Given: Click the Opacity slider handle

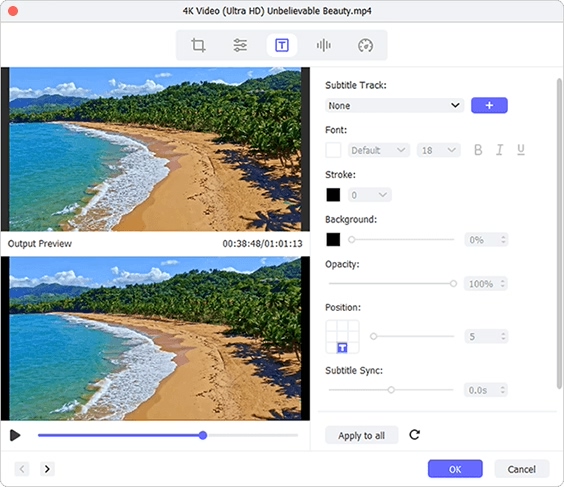Looking at the screenshot, I should point(453,284).
